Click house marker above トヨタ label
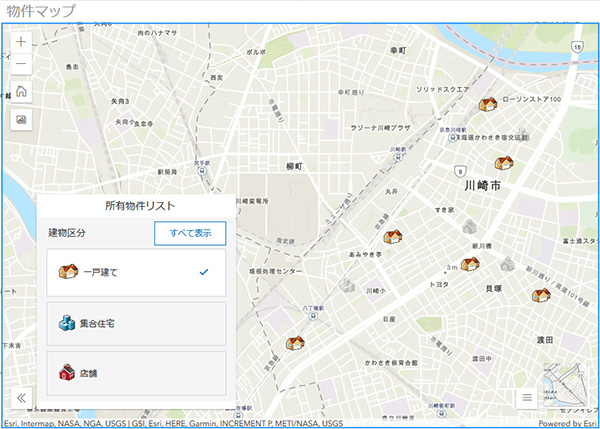This screenshot has height=429, width=600. (x=470, y=264)
